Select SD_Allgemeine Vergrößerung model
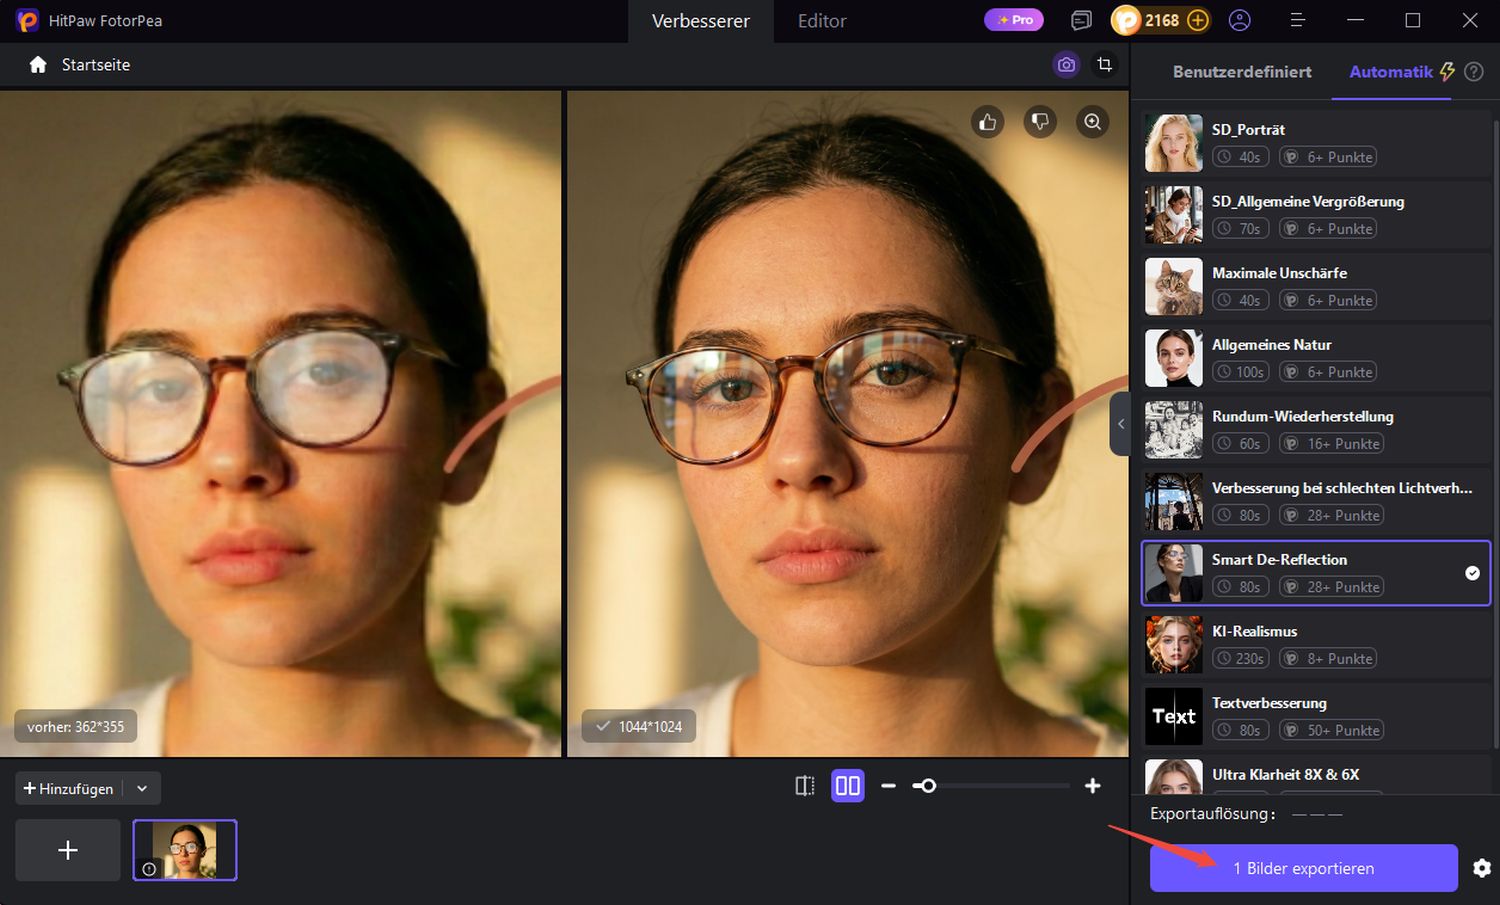 click(x=1316, y=215)
